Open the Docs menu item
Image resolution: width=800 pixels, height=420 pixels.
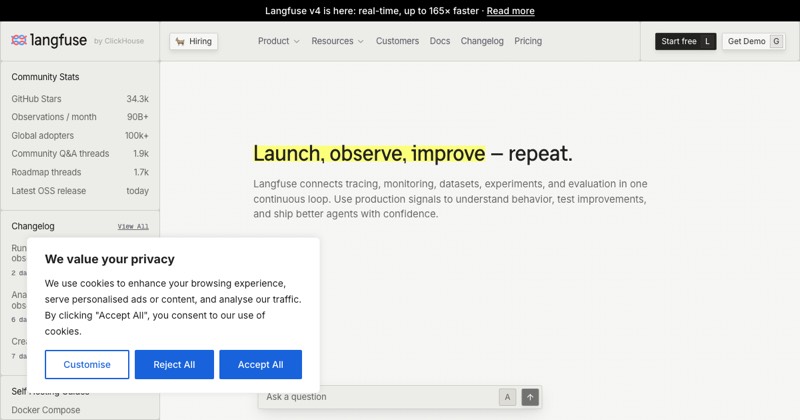click(x=440, y=41)
